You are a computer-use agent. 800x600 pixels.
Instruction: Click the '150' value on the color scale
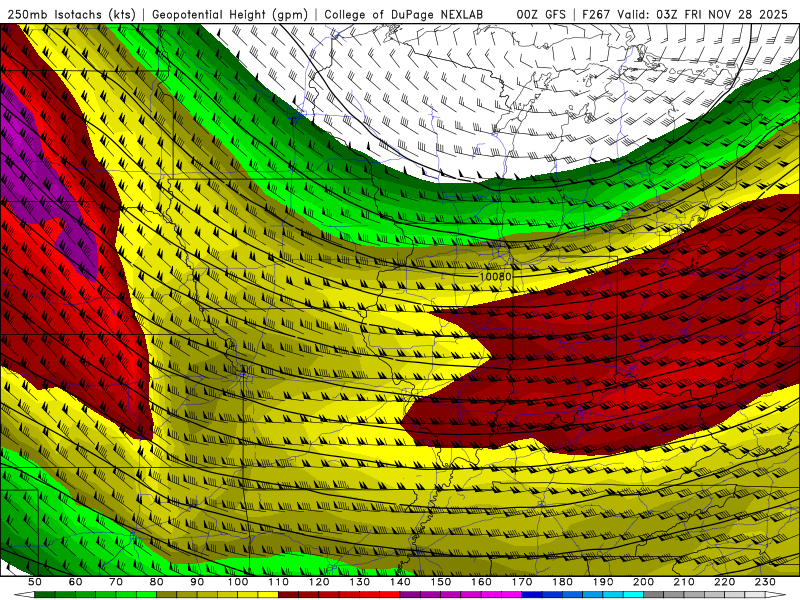pyautogui.click(x=441, y=582)
